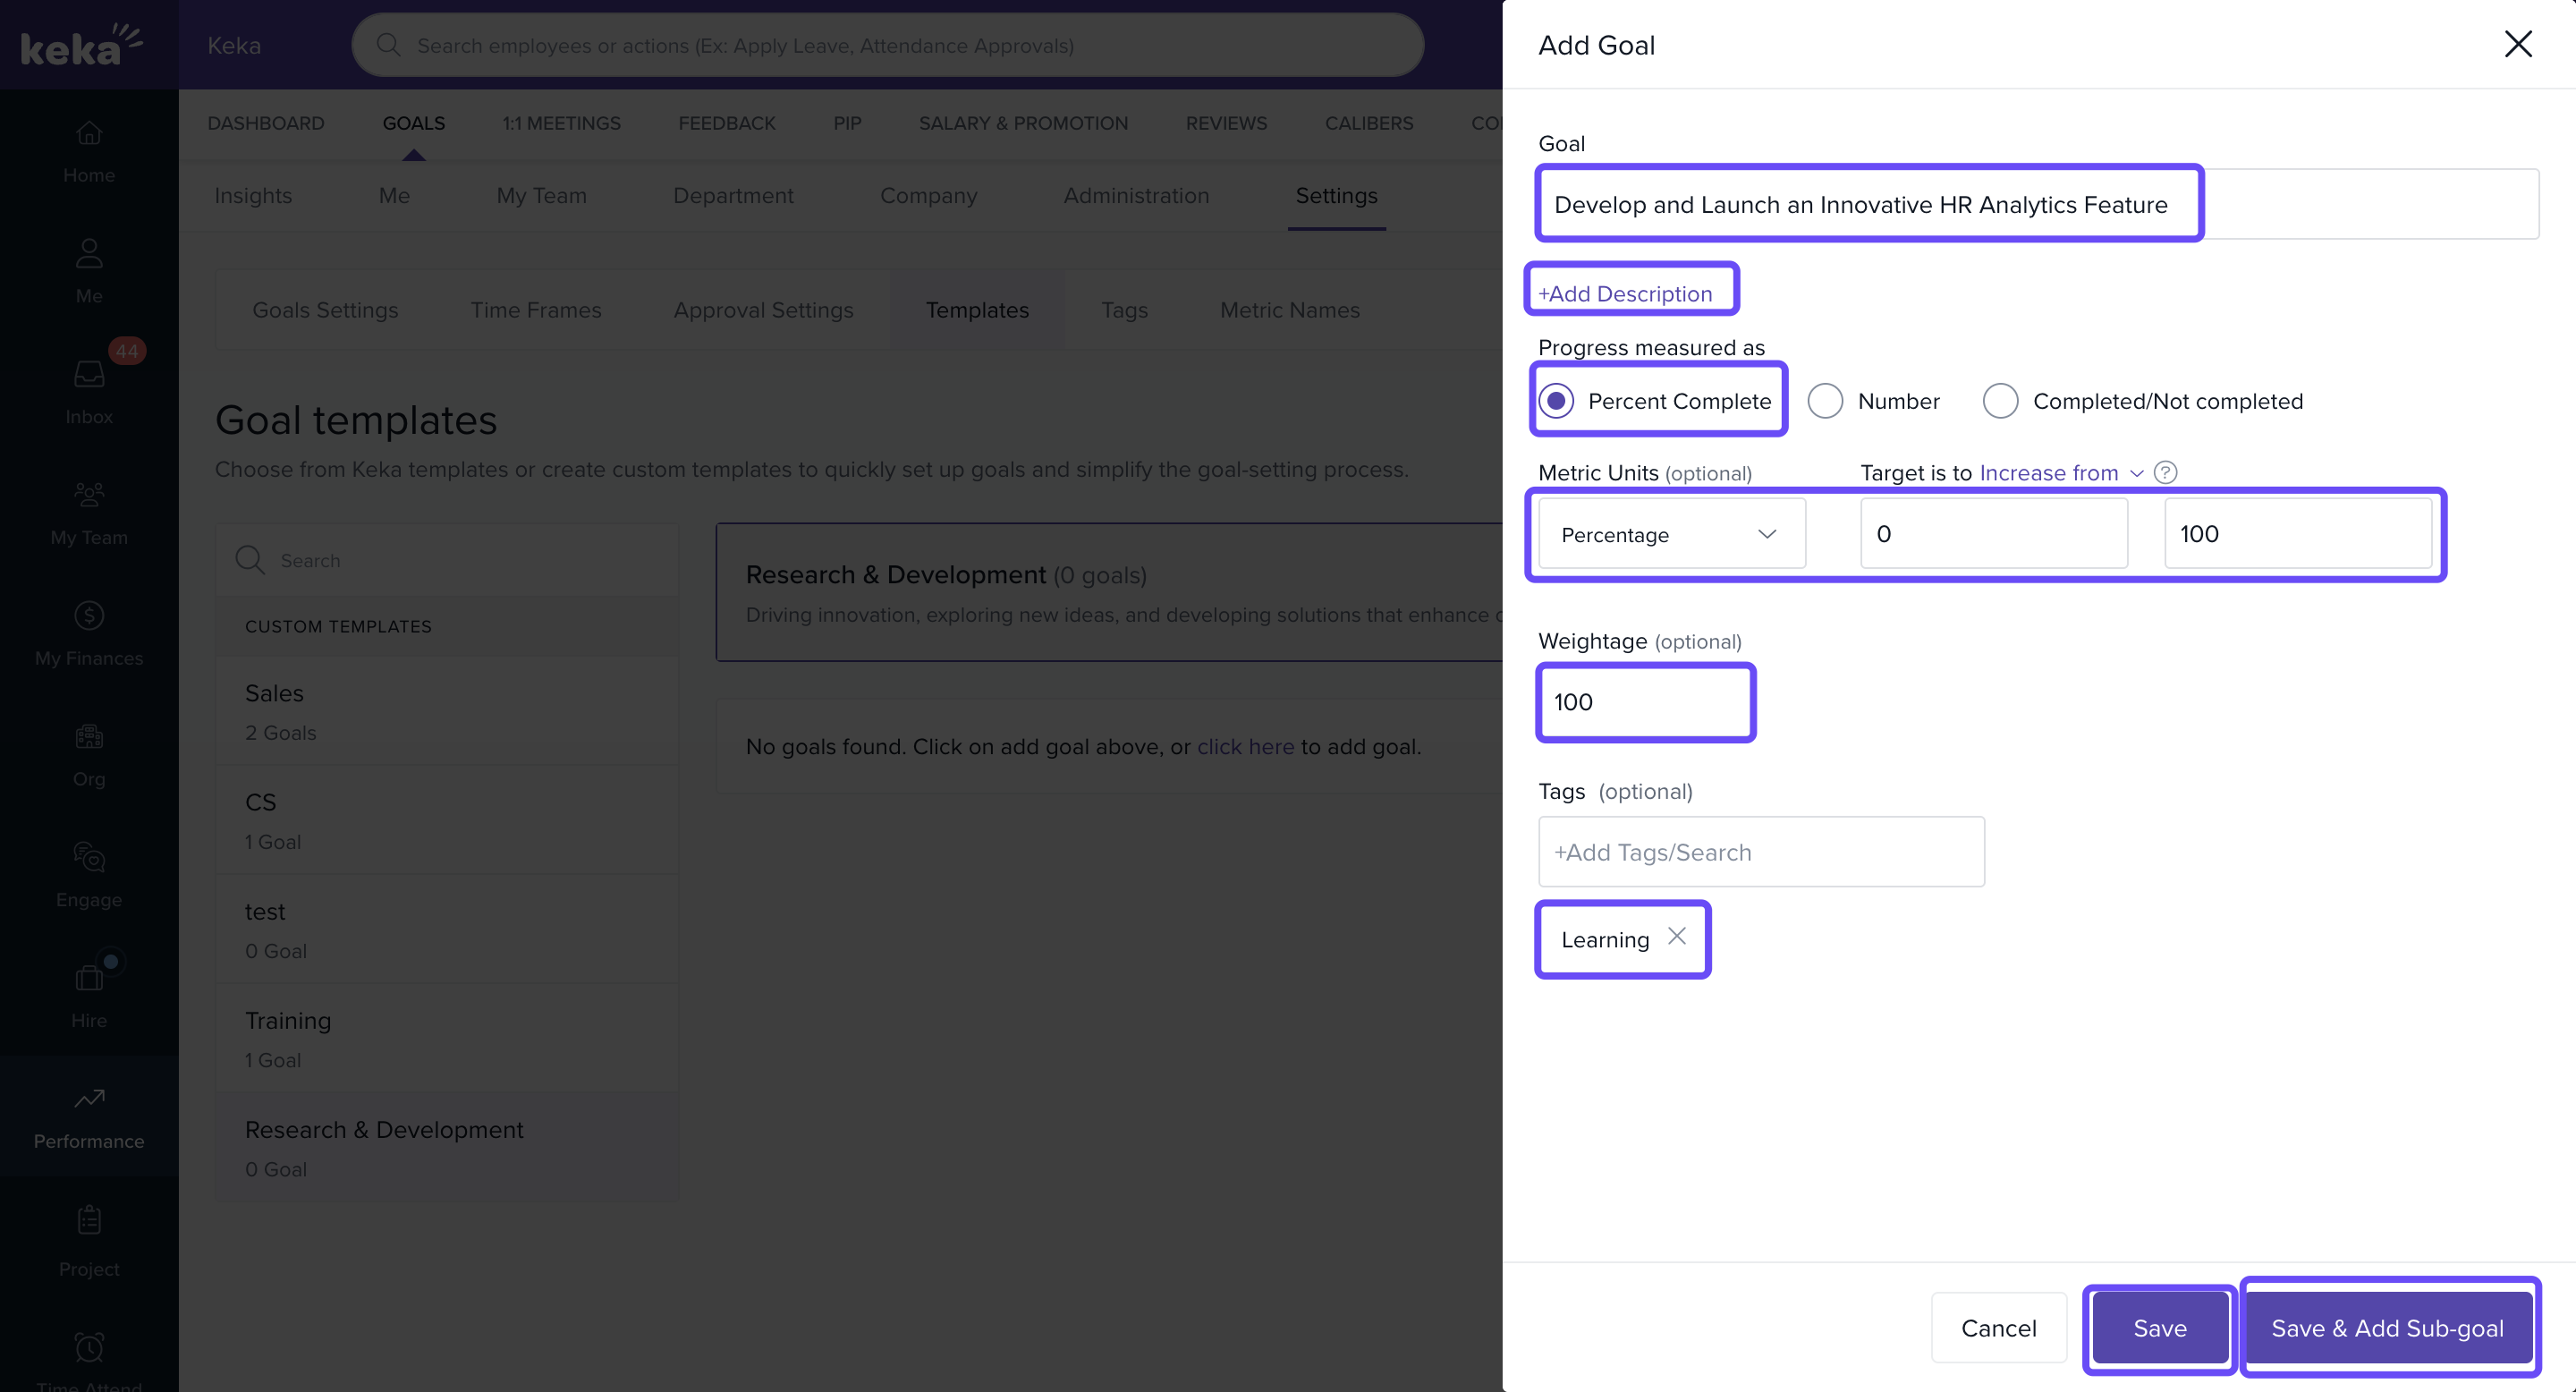Click the Weightage input field
This screenshot has width=2576, height=1392.
pos(1645,702)
